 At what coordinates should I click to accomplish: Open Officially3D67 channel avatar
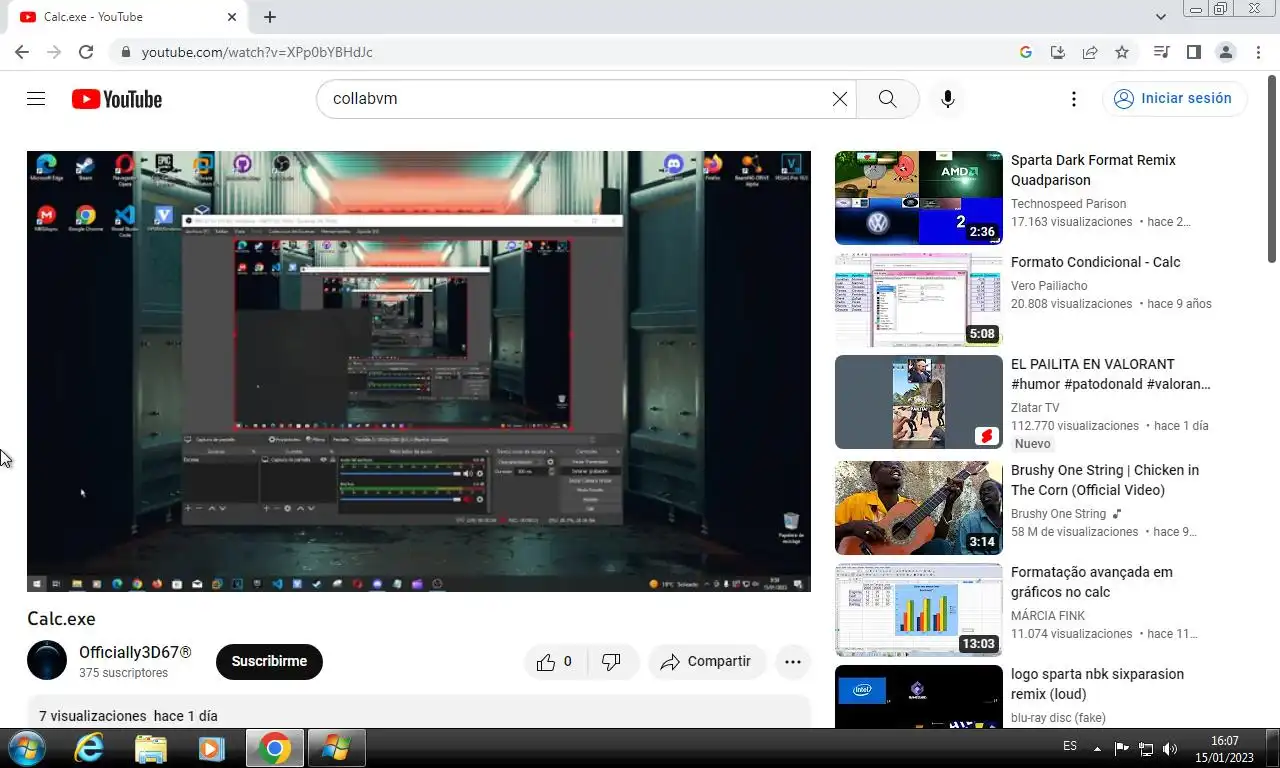[x=47, y=661]
